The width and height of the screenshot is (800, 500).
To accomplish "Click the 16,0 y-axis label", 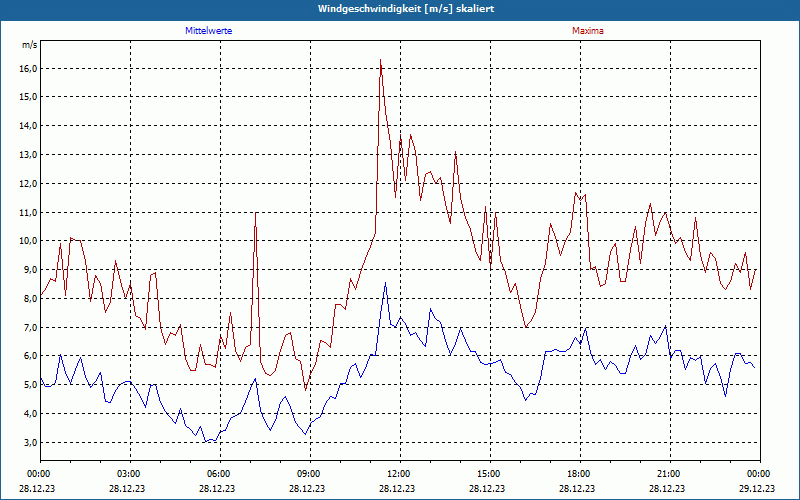I will [x=29, y=68].
